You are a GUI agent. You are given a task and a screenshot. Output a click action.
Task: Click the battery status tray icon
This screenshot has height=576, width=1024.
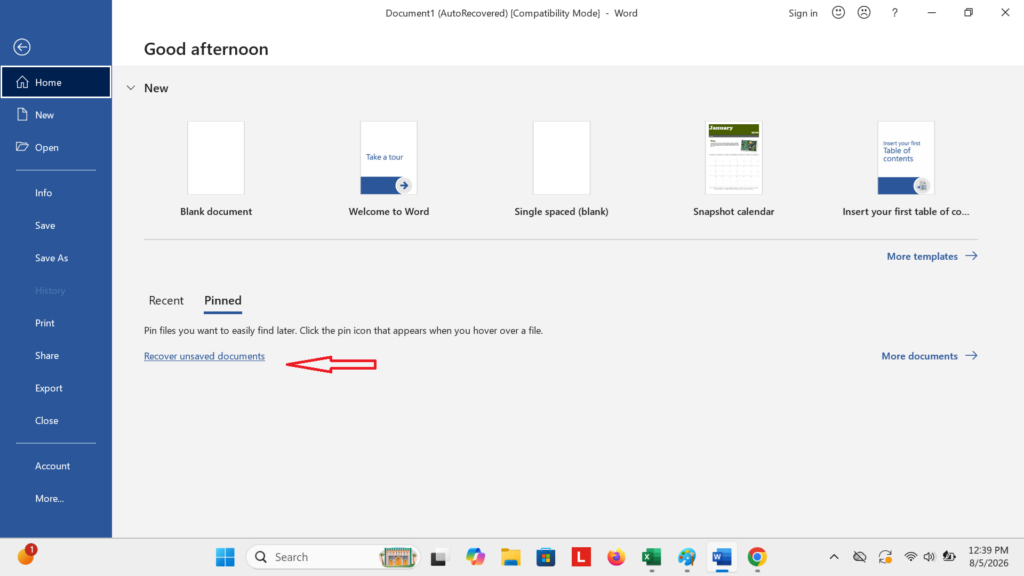pyautogui.click(x=950, y=557)
